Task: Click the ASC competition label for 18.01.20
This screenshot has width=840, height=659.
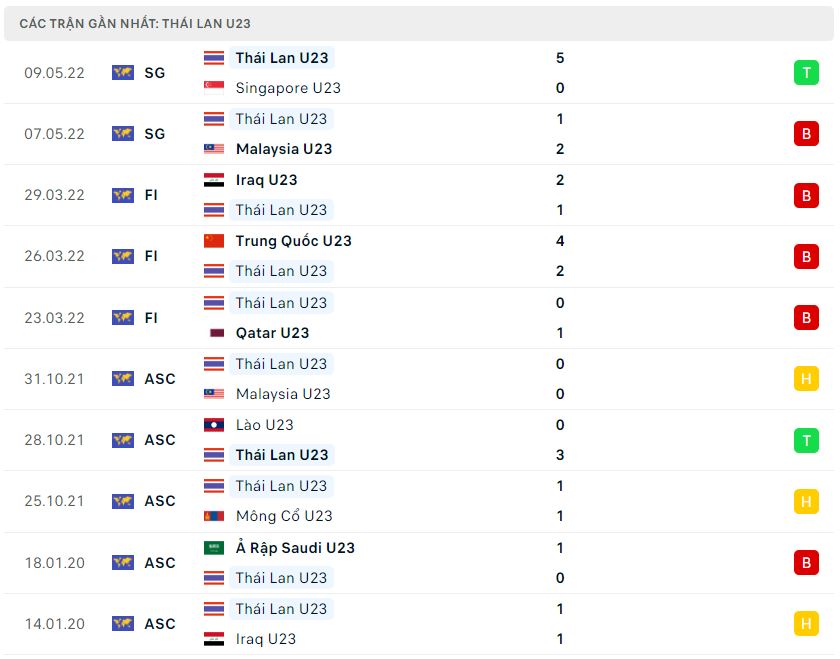Action: [160, 563]
